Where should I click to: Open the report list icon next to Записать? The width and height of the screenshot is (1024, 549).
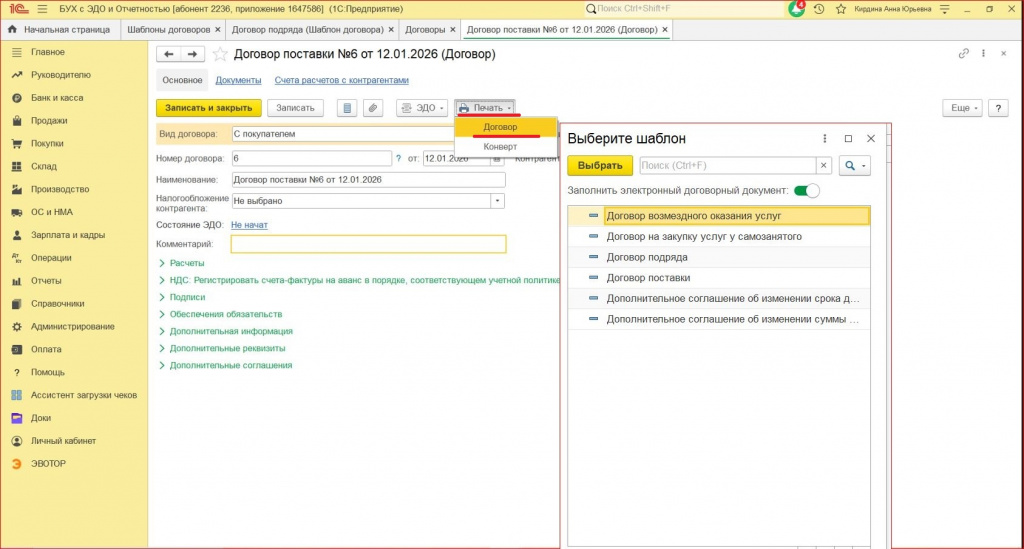click(347, 108)
